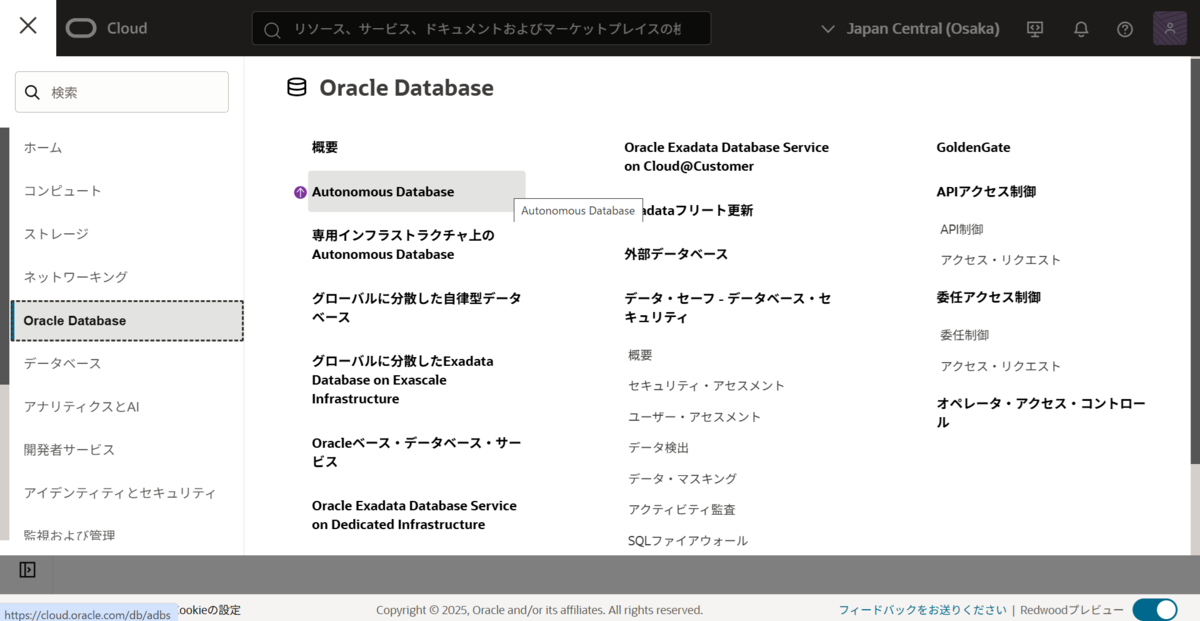Open グローバルに分散した自律型データベース
Image resolution: width=1200 pixels, height=621 pixels.
coord(416,307)
